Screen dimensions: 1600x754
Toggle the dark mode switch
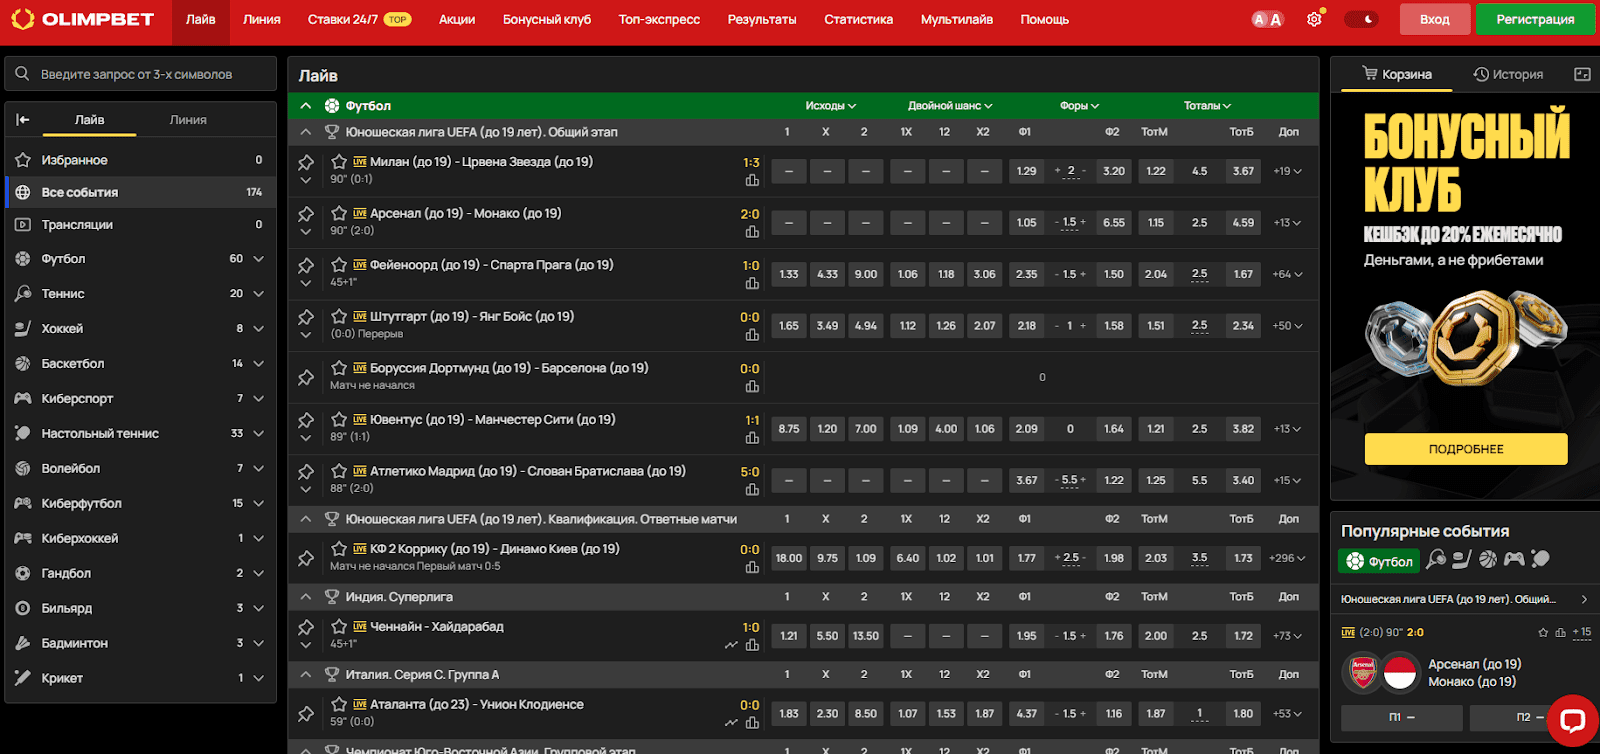(x=1361, y=19)
